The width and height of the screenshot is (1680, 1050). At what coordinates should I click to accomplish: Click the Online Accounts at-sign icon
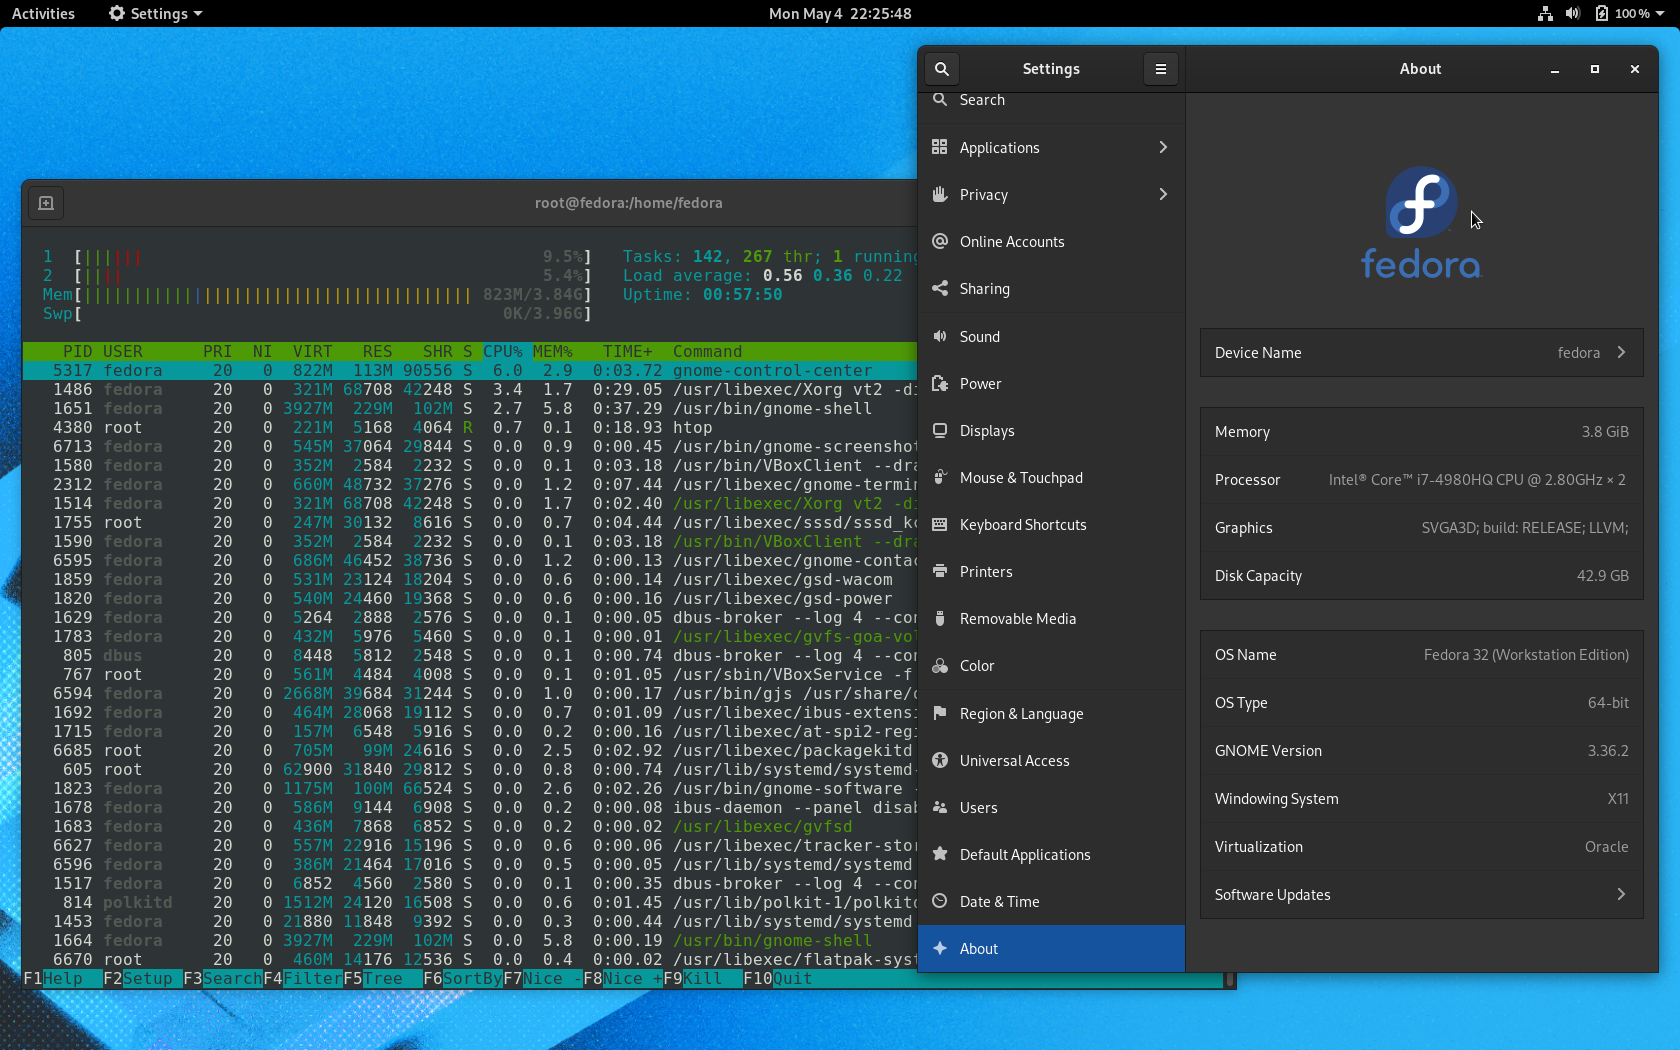[x=940, y=241]
